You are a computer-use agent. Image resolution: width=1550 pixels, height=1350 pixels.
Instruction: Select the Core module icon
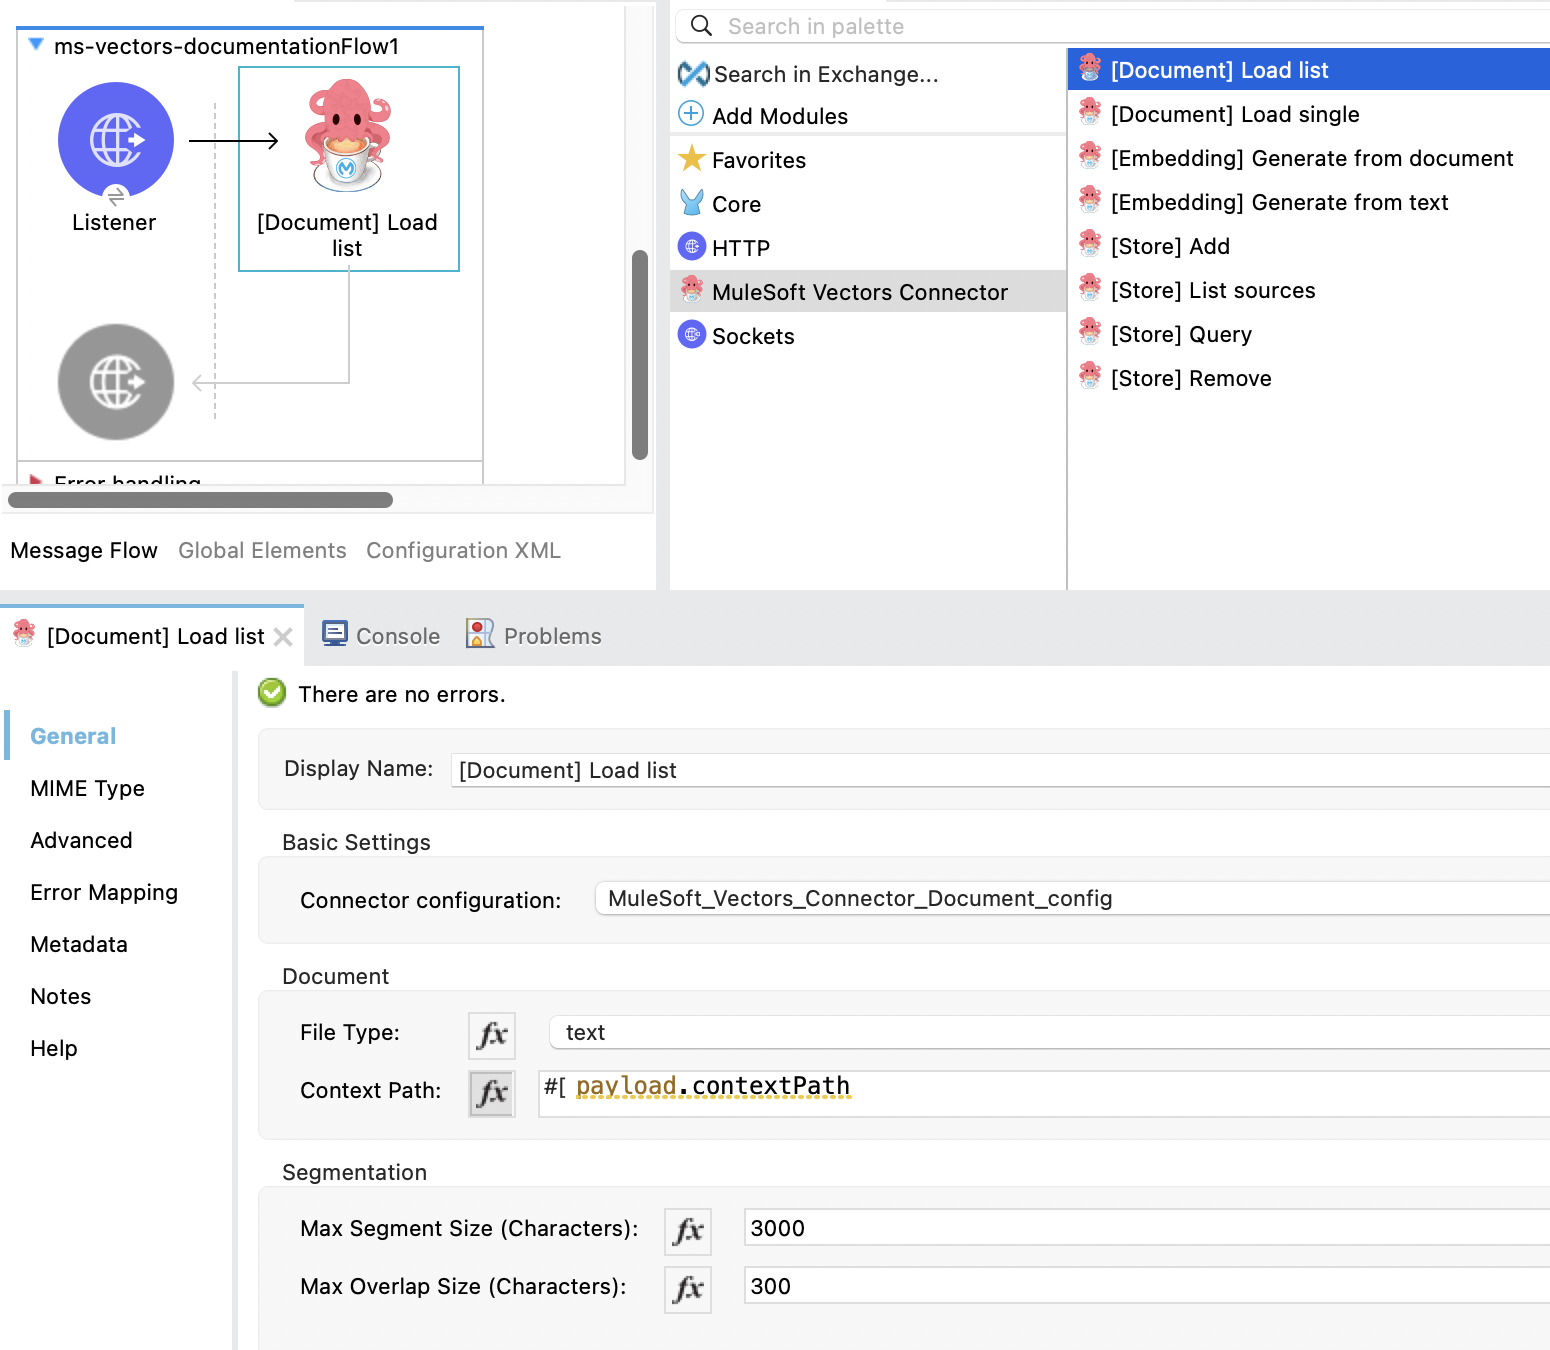click(692, 203)
